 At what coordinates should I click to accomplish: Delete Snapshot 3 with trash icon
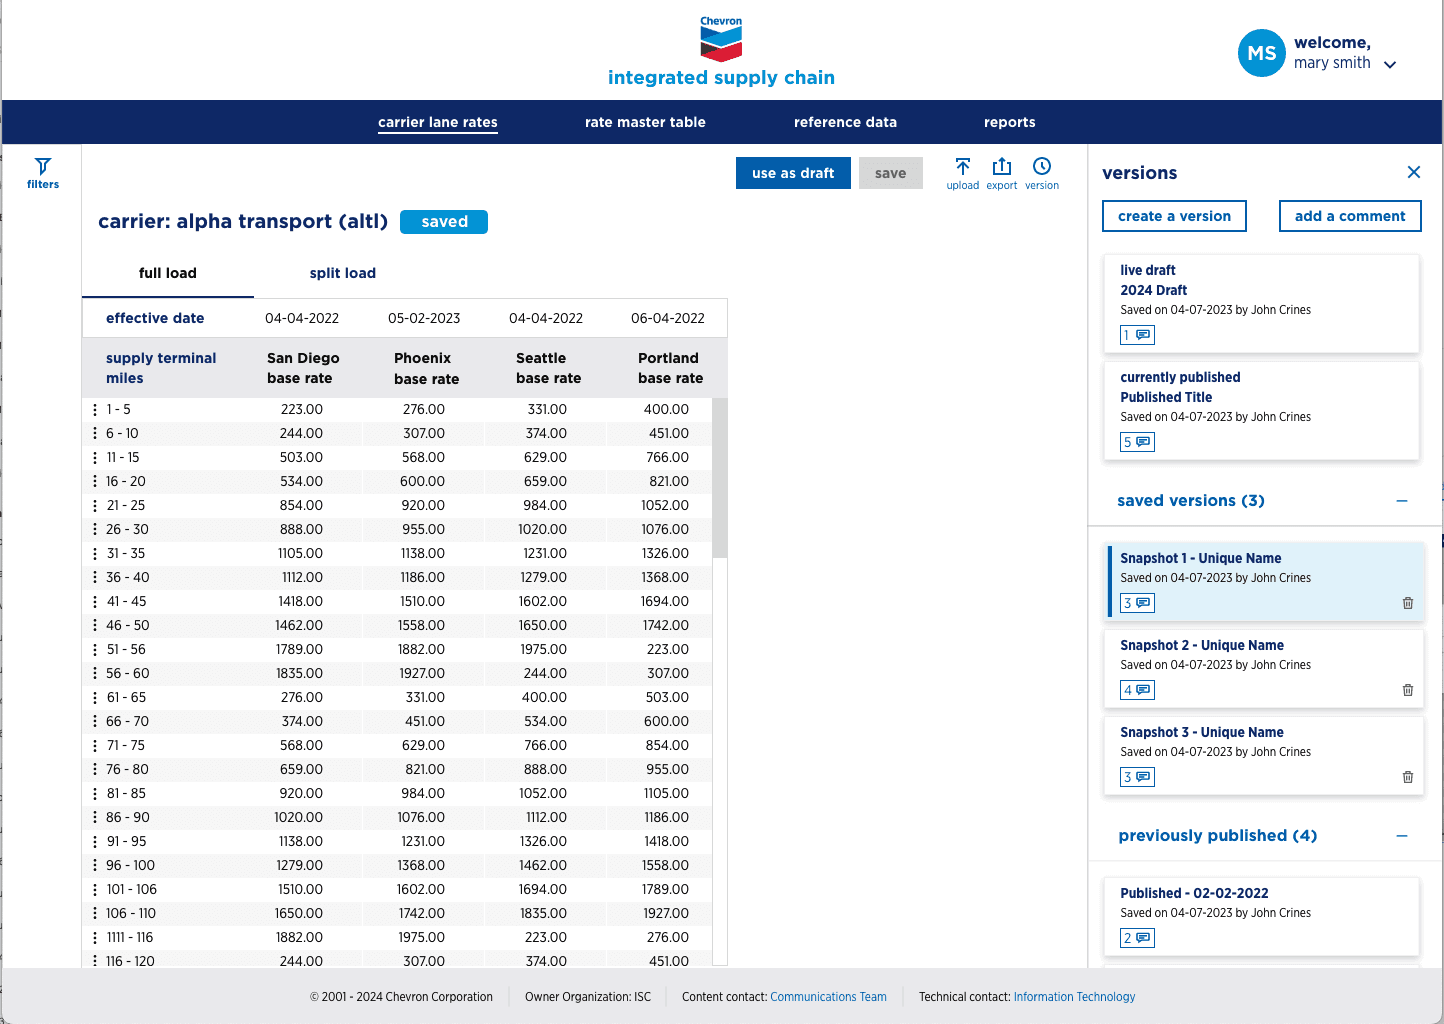click(1408, 777)
